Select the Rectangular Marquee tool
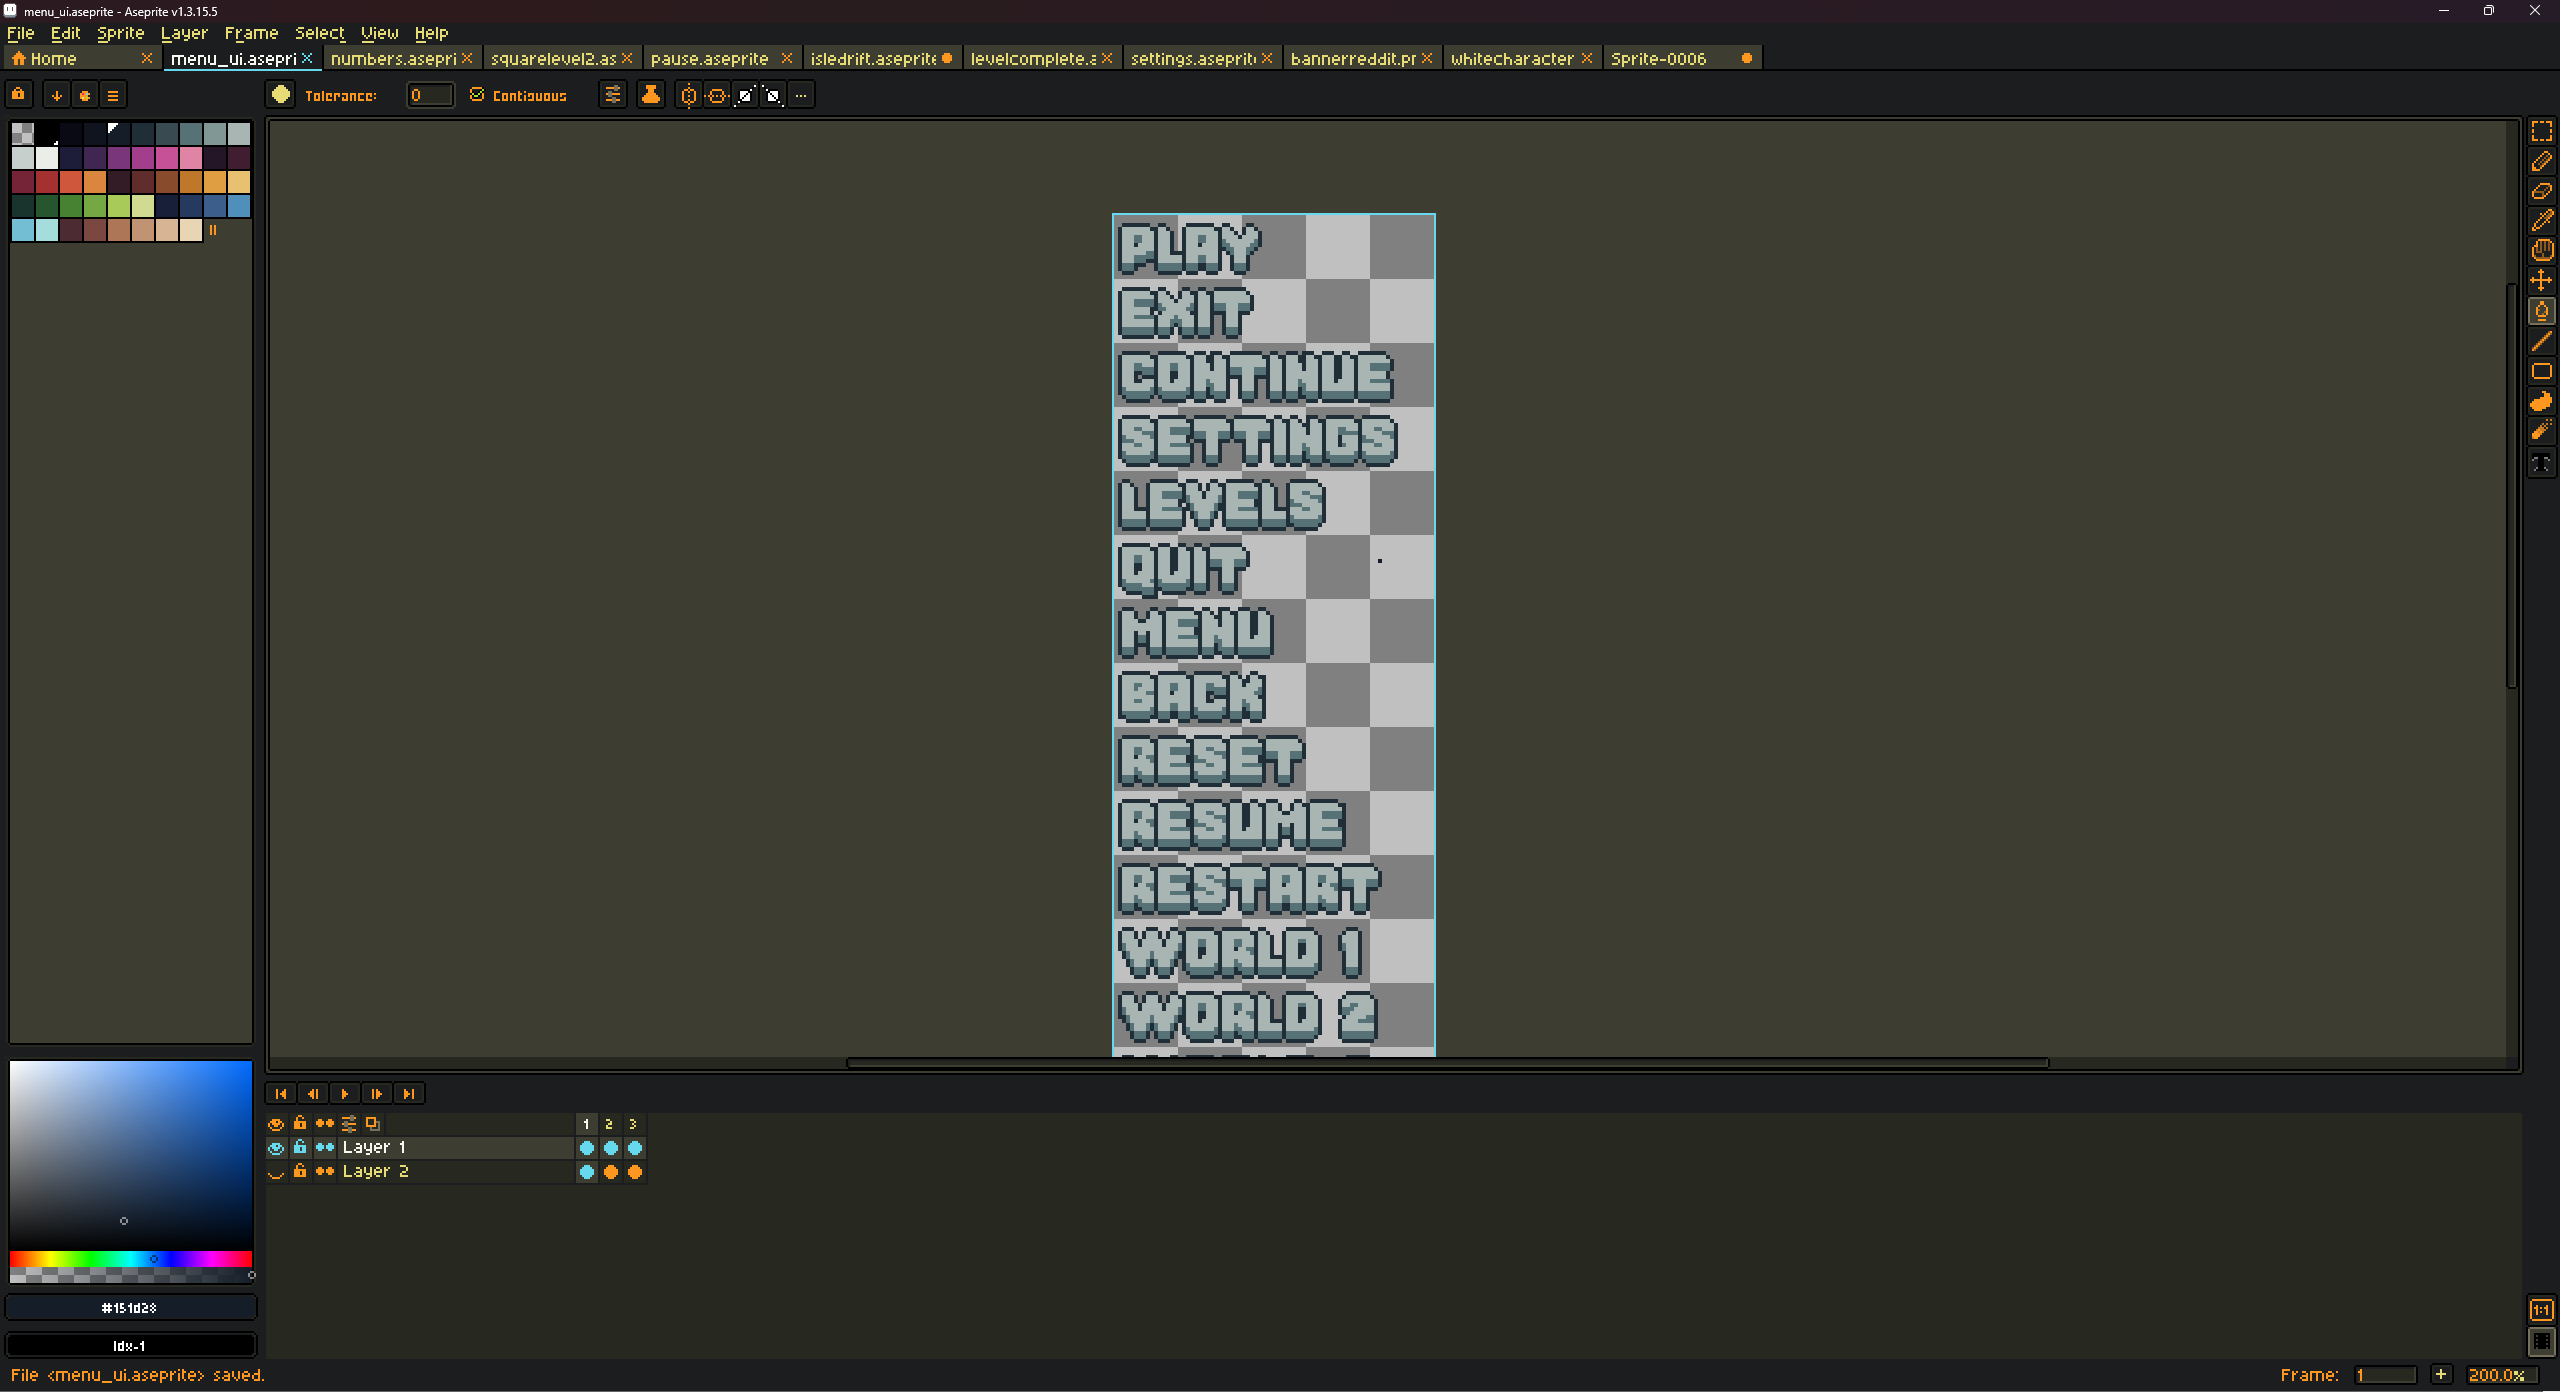Viewport: 2560px width, 1392px height. (2541, 131)
